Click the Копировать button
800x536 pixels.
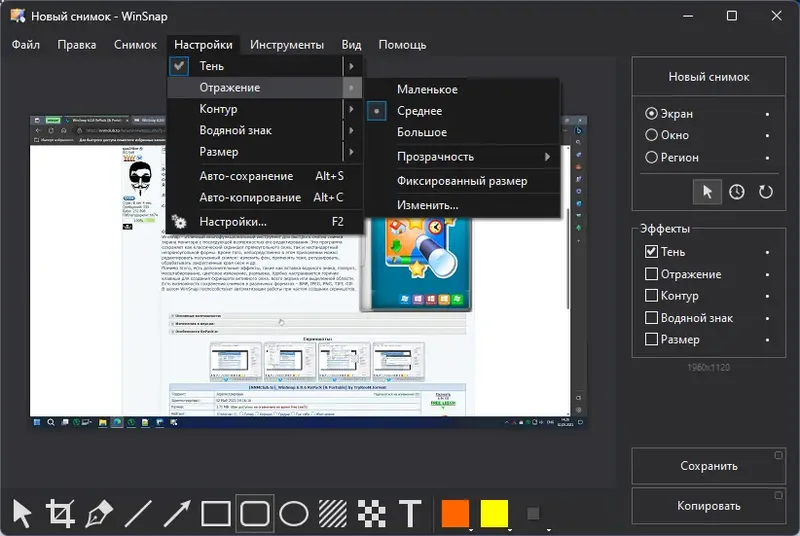(709, 506)
